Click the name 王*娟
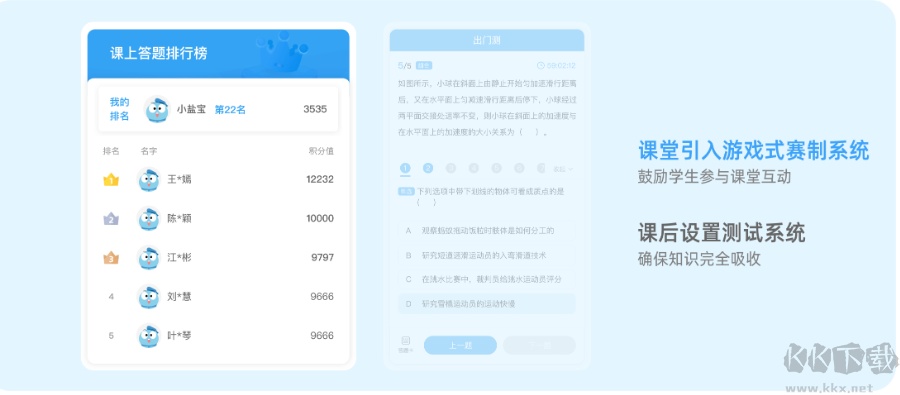Viewport: 900px width, 395px height. (180, 180)
